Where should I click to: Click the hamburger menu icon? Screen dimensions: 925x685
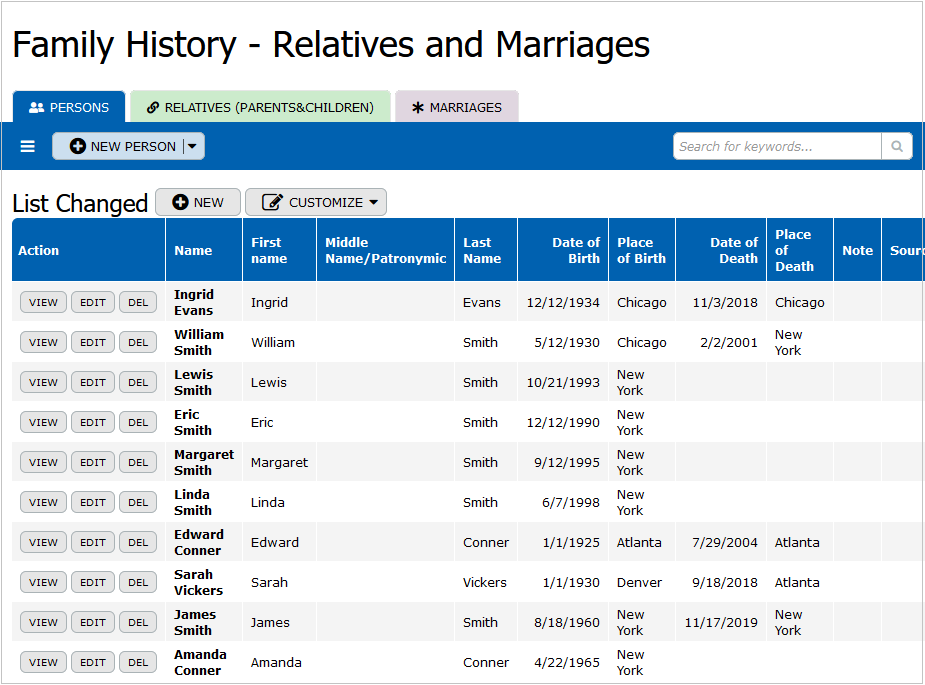(x=28, y=147)
